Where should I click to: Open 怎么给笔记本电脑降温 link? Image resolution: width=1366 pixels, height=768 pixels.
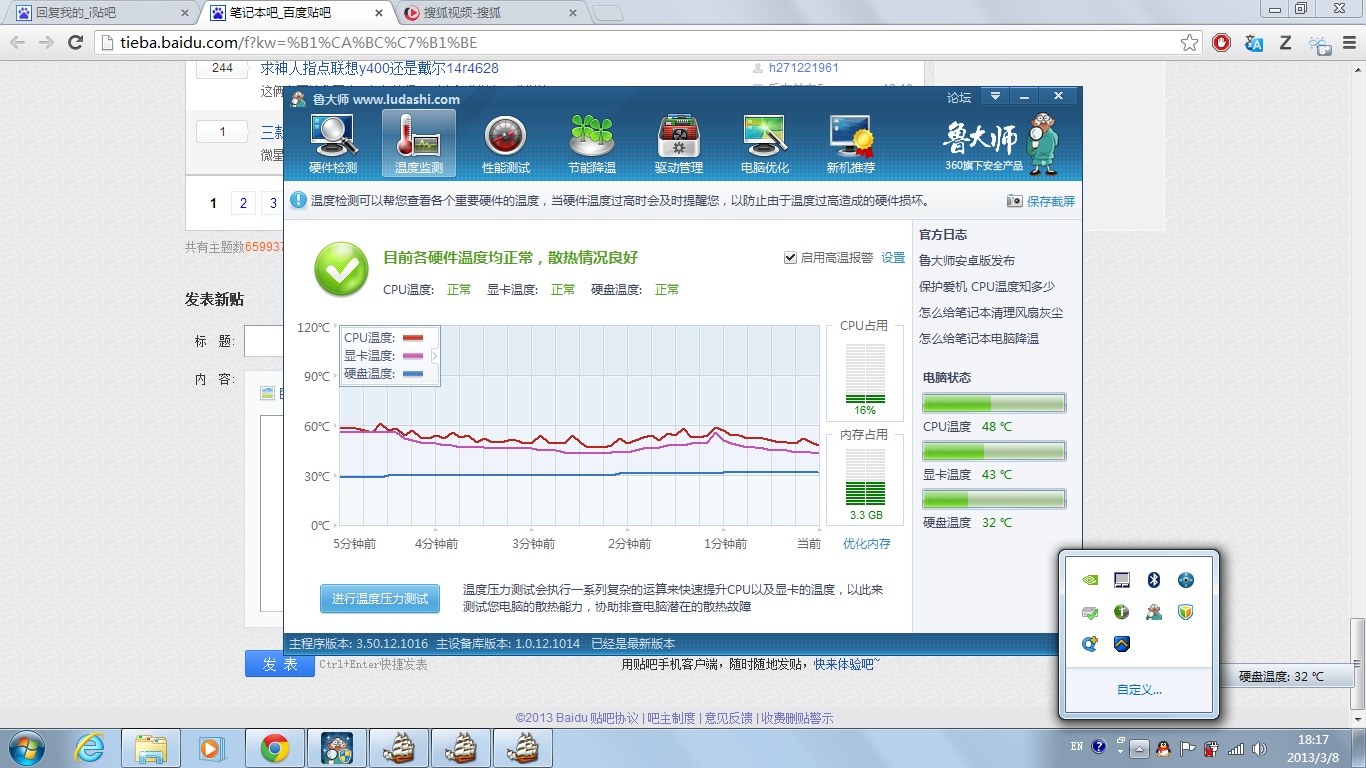[x=979, y=339]
